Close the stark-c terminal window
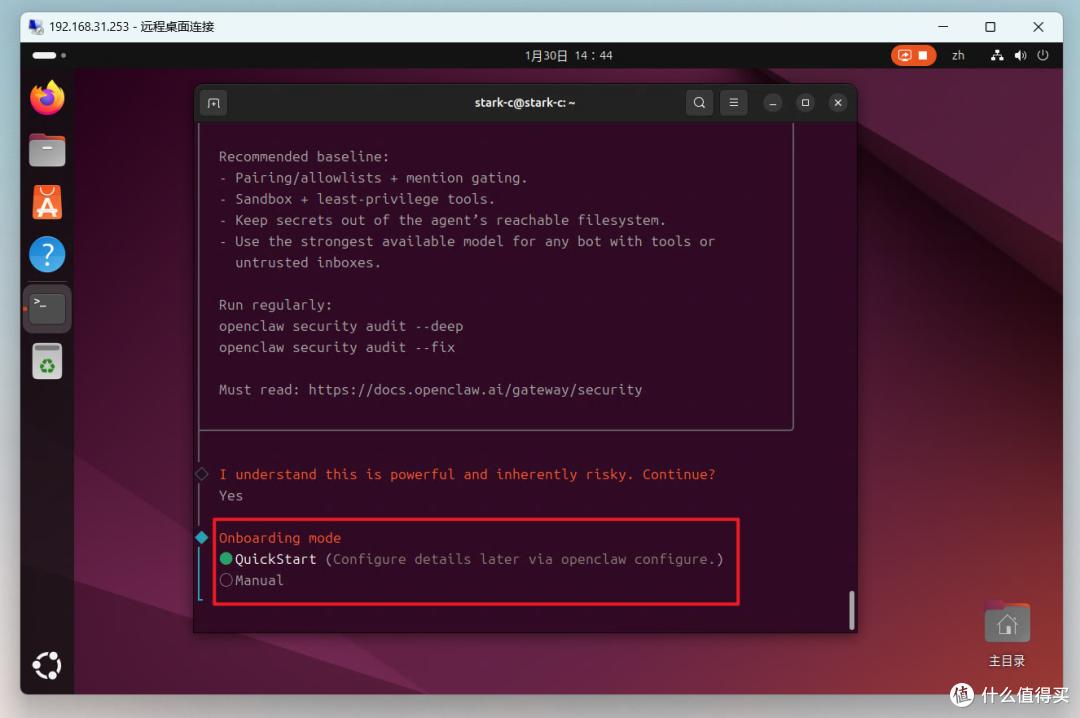1080x718 pixels. [x=838, y=103]
